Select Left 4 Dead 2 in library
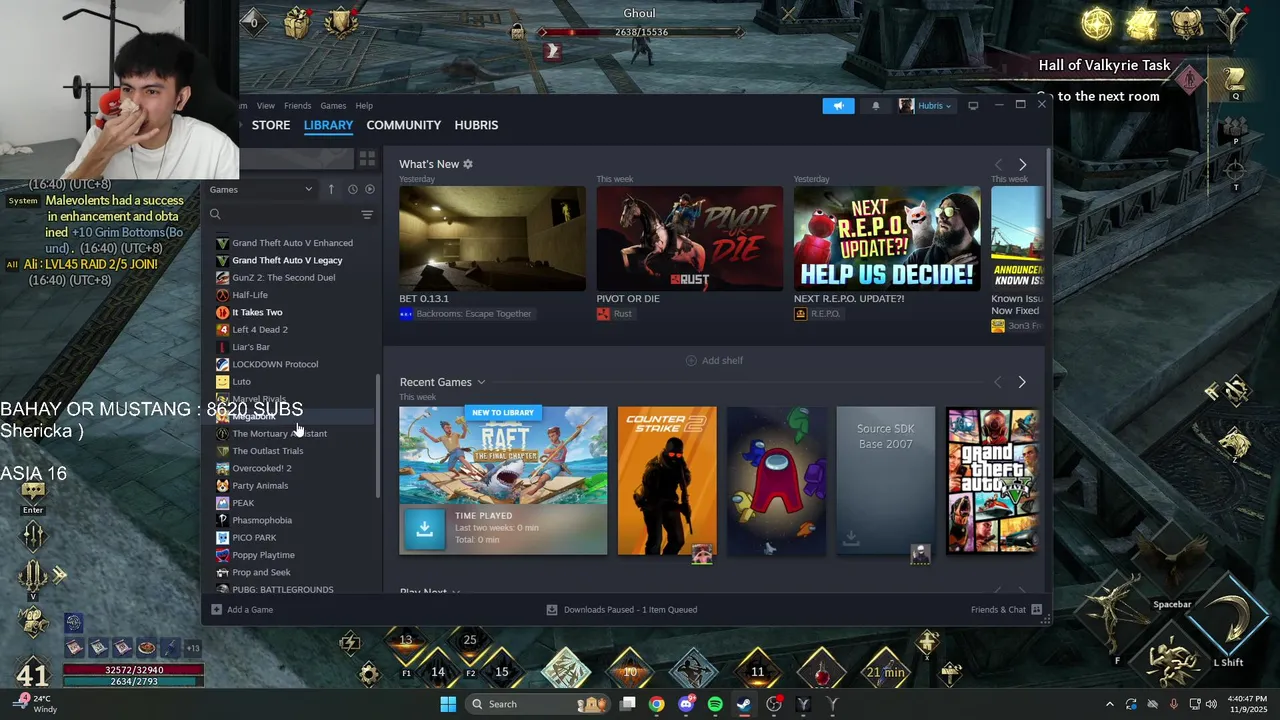 259,330
